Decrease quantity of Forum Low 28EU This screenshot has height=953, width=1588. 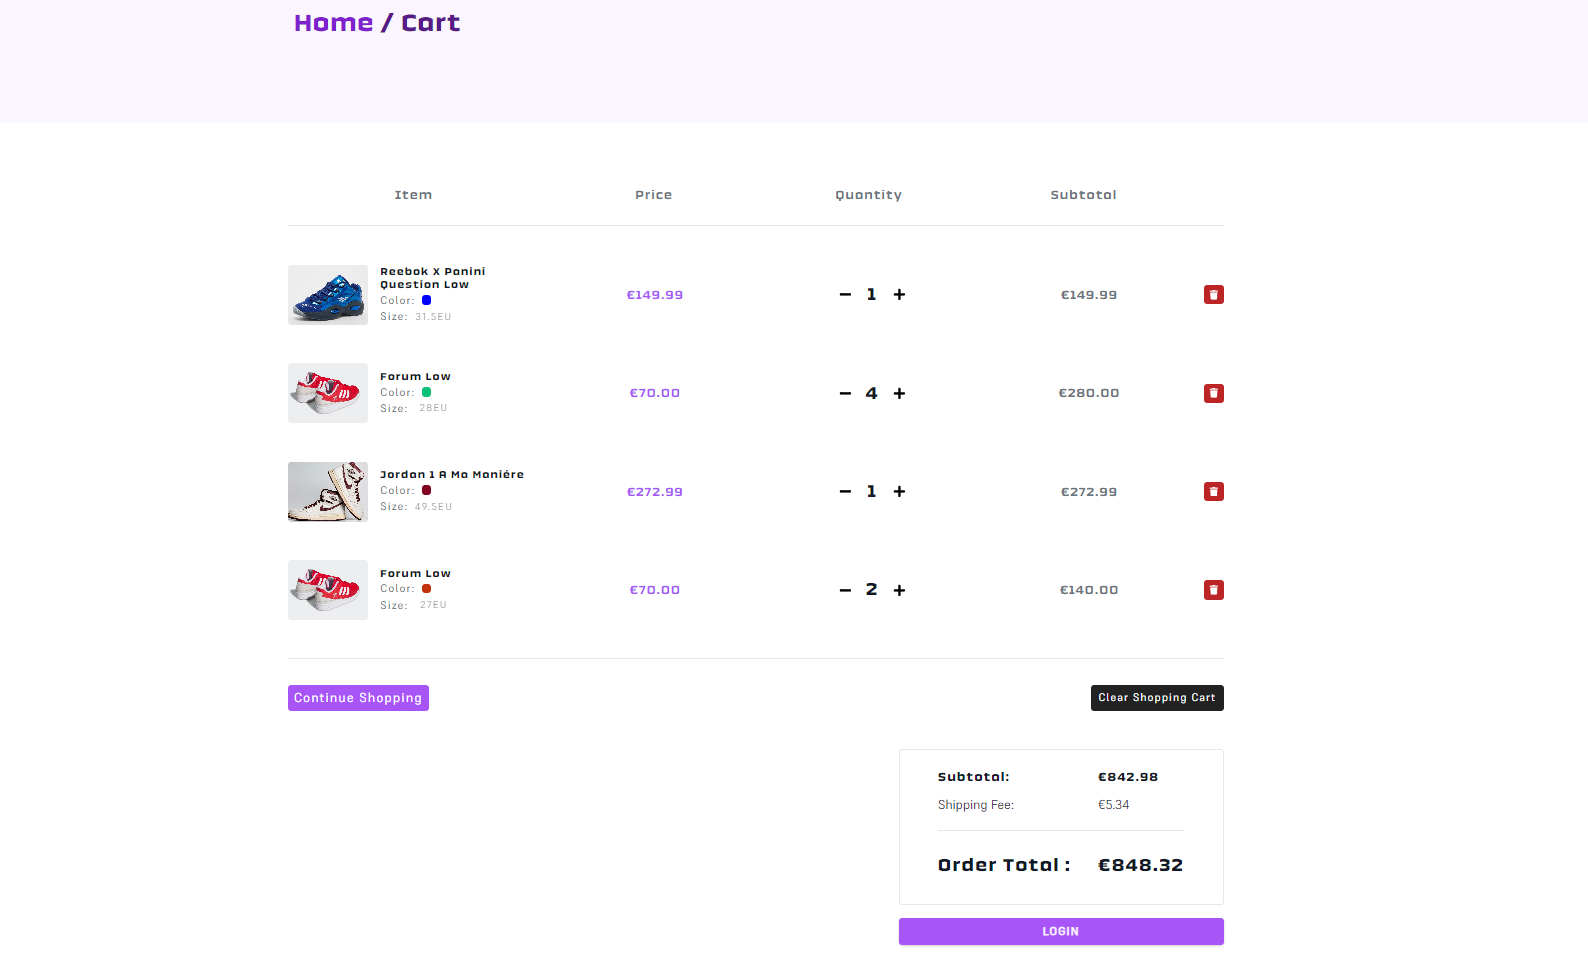point(845,393)
